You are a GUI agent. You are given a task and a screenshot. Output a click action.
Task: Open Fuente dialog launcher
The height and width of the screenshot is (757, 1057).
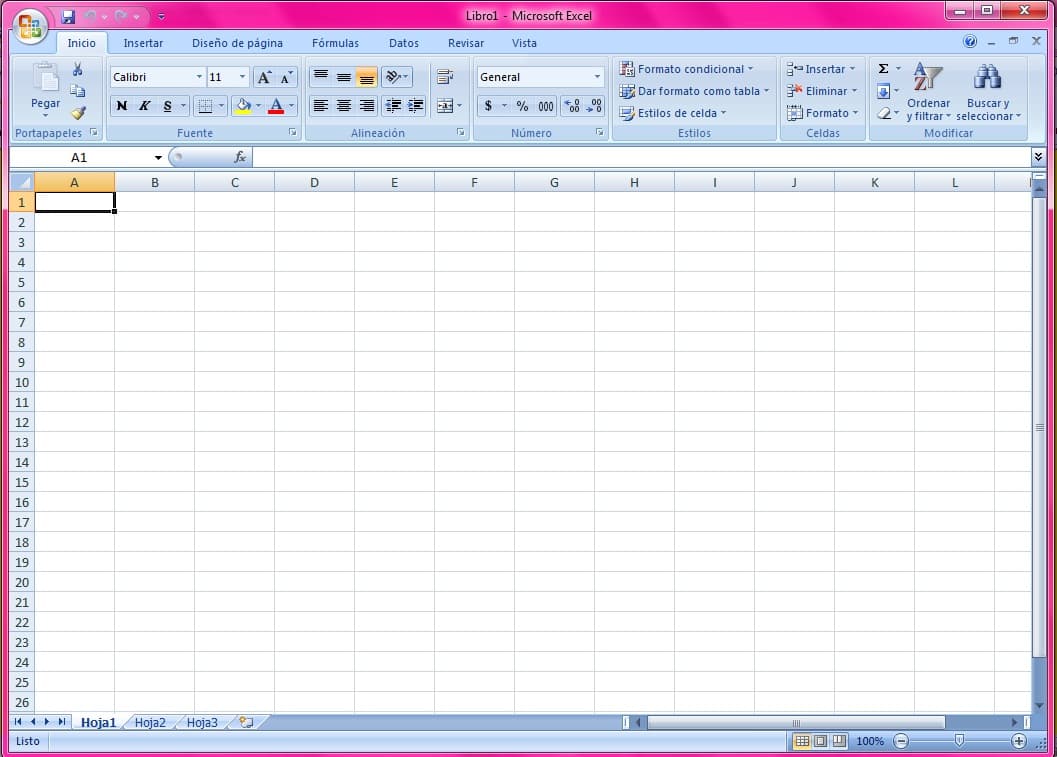tap(293, 133)
